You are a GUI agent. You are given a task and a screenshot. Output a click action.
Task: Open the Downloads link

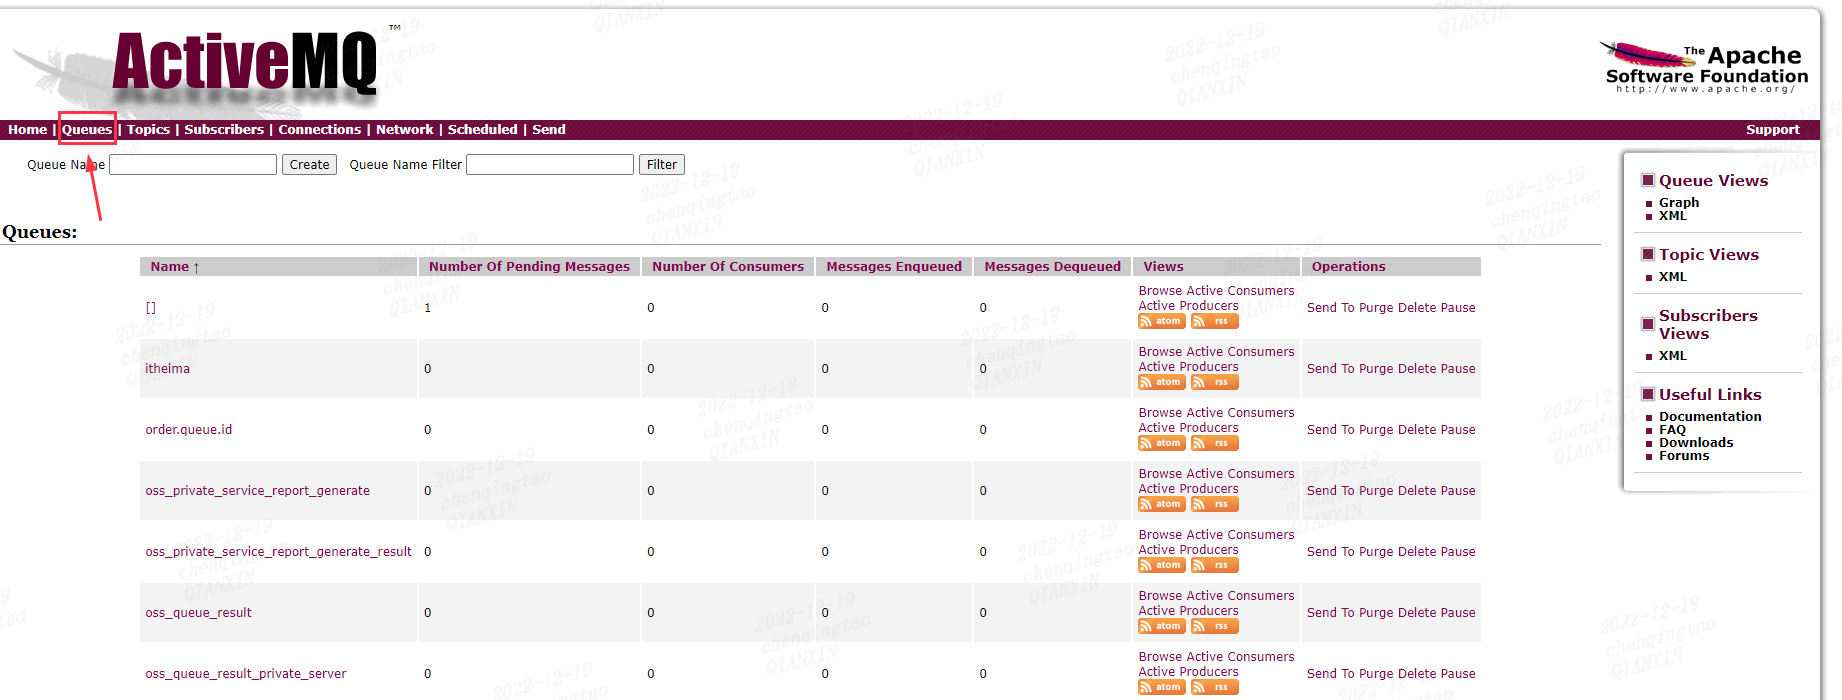(1696, 443)
